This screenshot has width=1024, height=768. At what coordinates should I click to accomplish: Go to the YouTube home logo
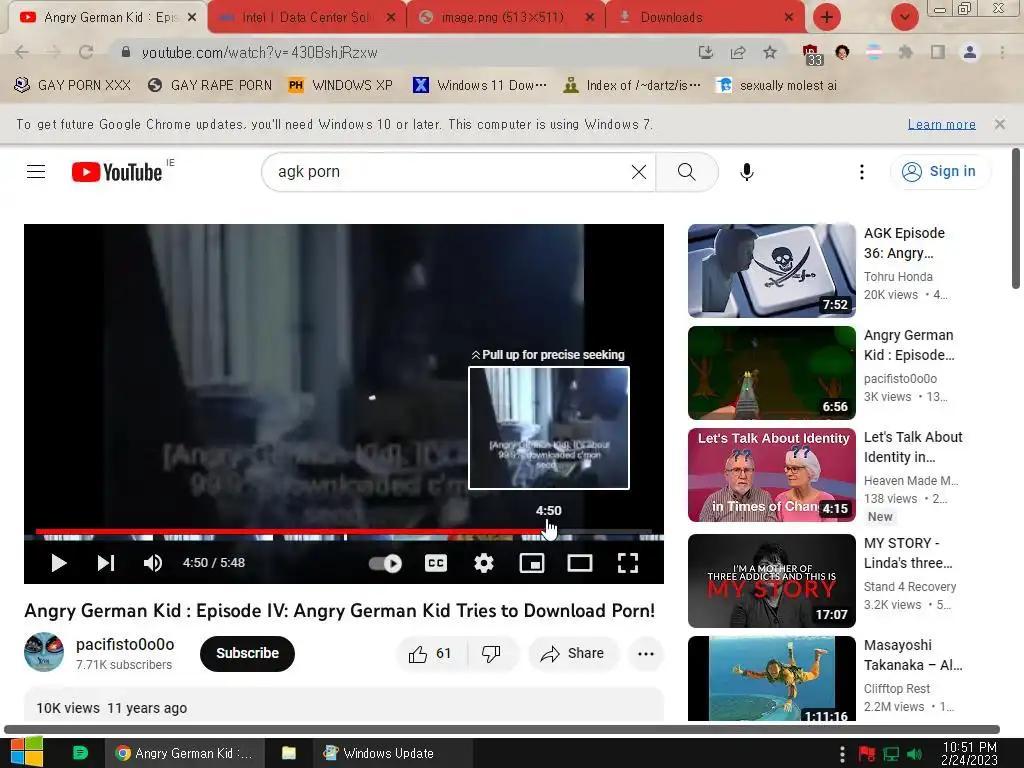click(x=117, y=172)
